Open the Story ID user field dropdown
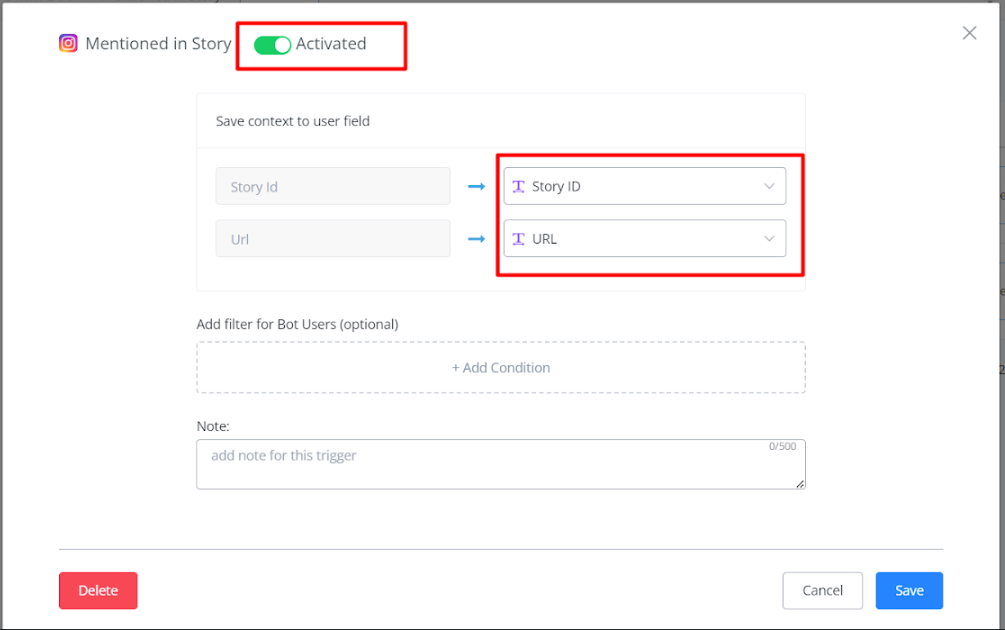Image resolution: width=1005 pixels, height=630 pixels. (x=644, y=186)
